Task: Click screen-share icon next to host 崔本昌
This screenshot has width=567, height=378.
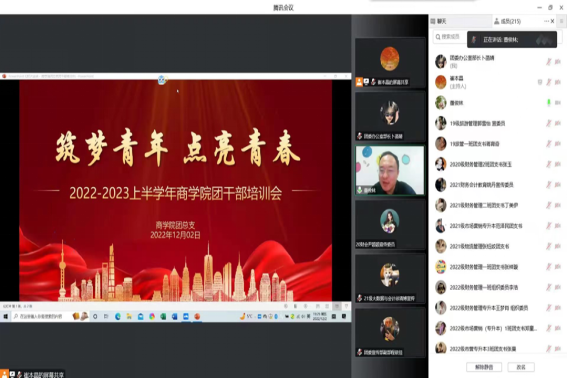Action: point(540,82)
